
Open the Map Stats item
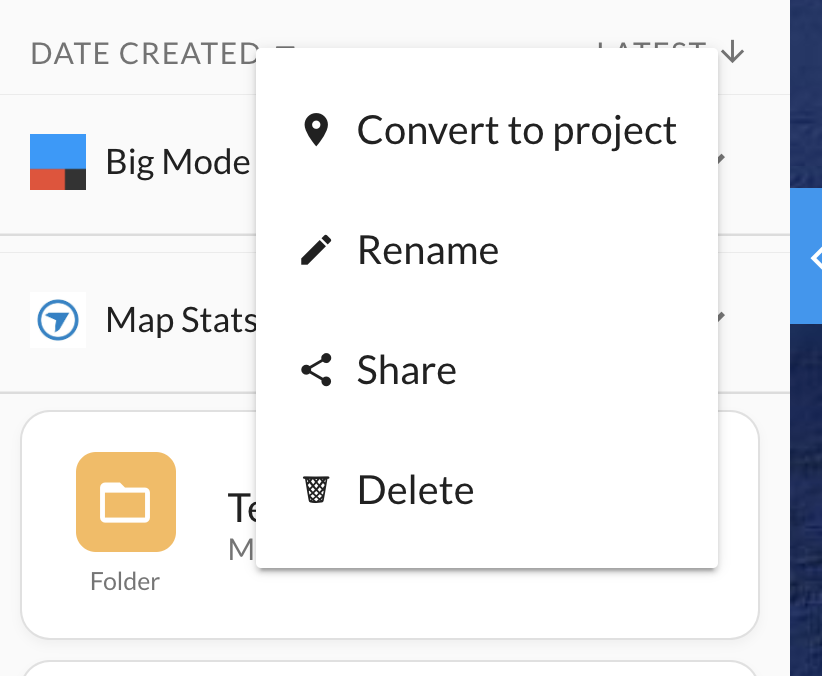pyautogui.click(x=181, y=320)
